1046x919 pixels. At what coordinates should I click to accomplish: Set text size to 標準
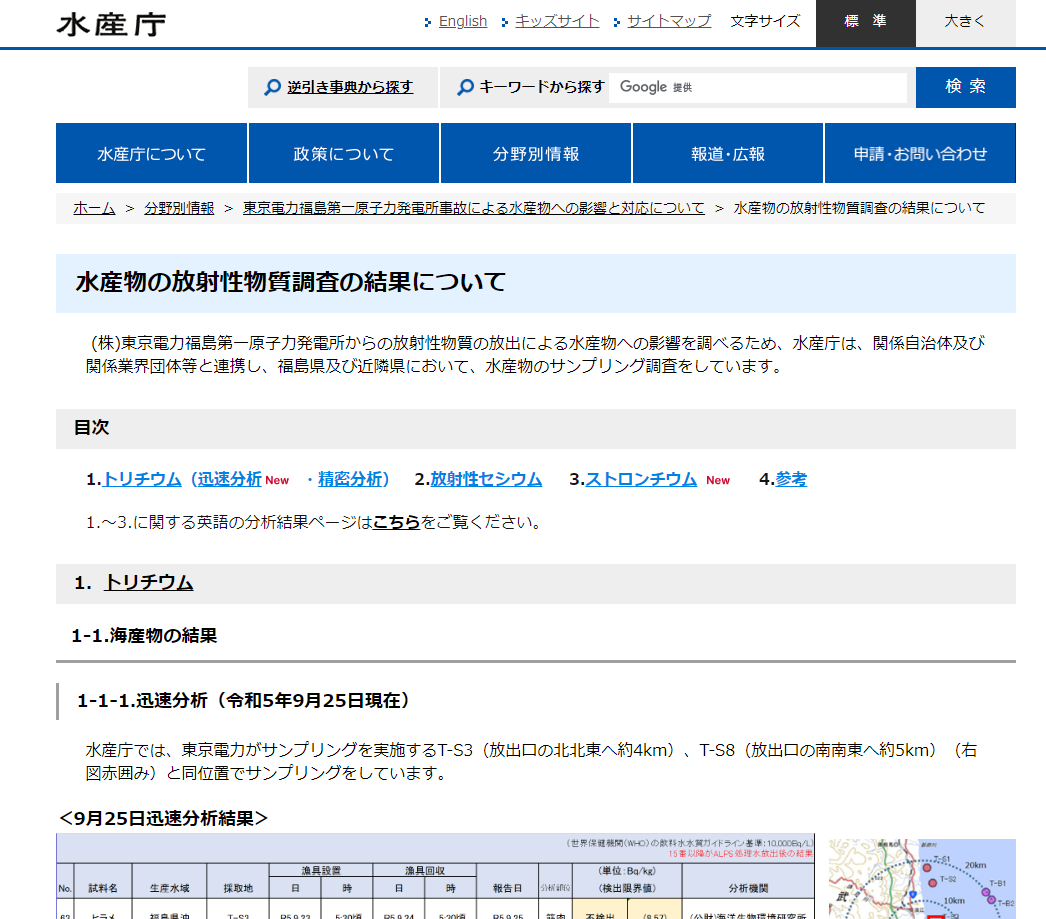coord(865,23)
